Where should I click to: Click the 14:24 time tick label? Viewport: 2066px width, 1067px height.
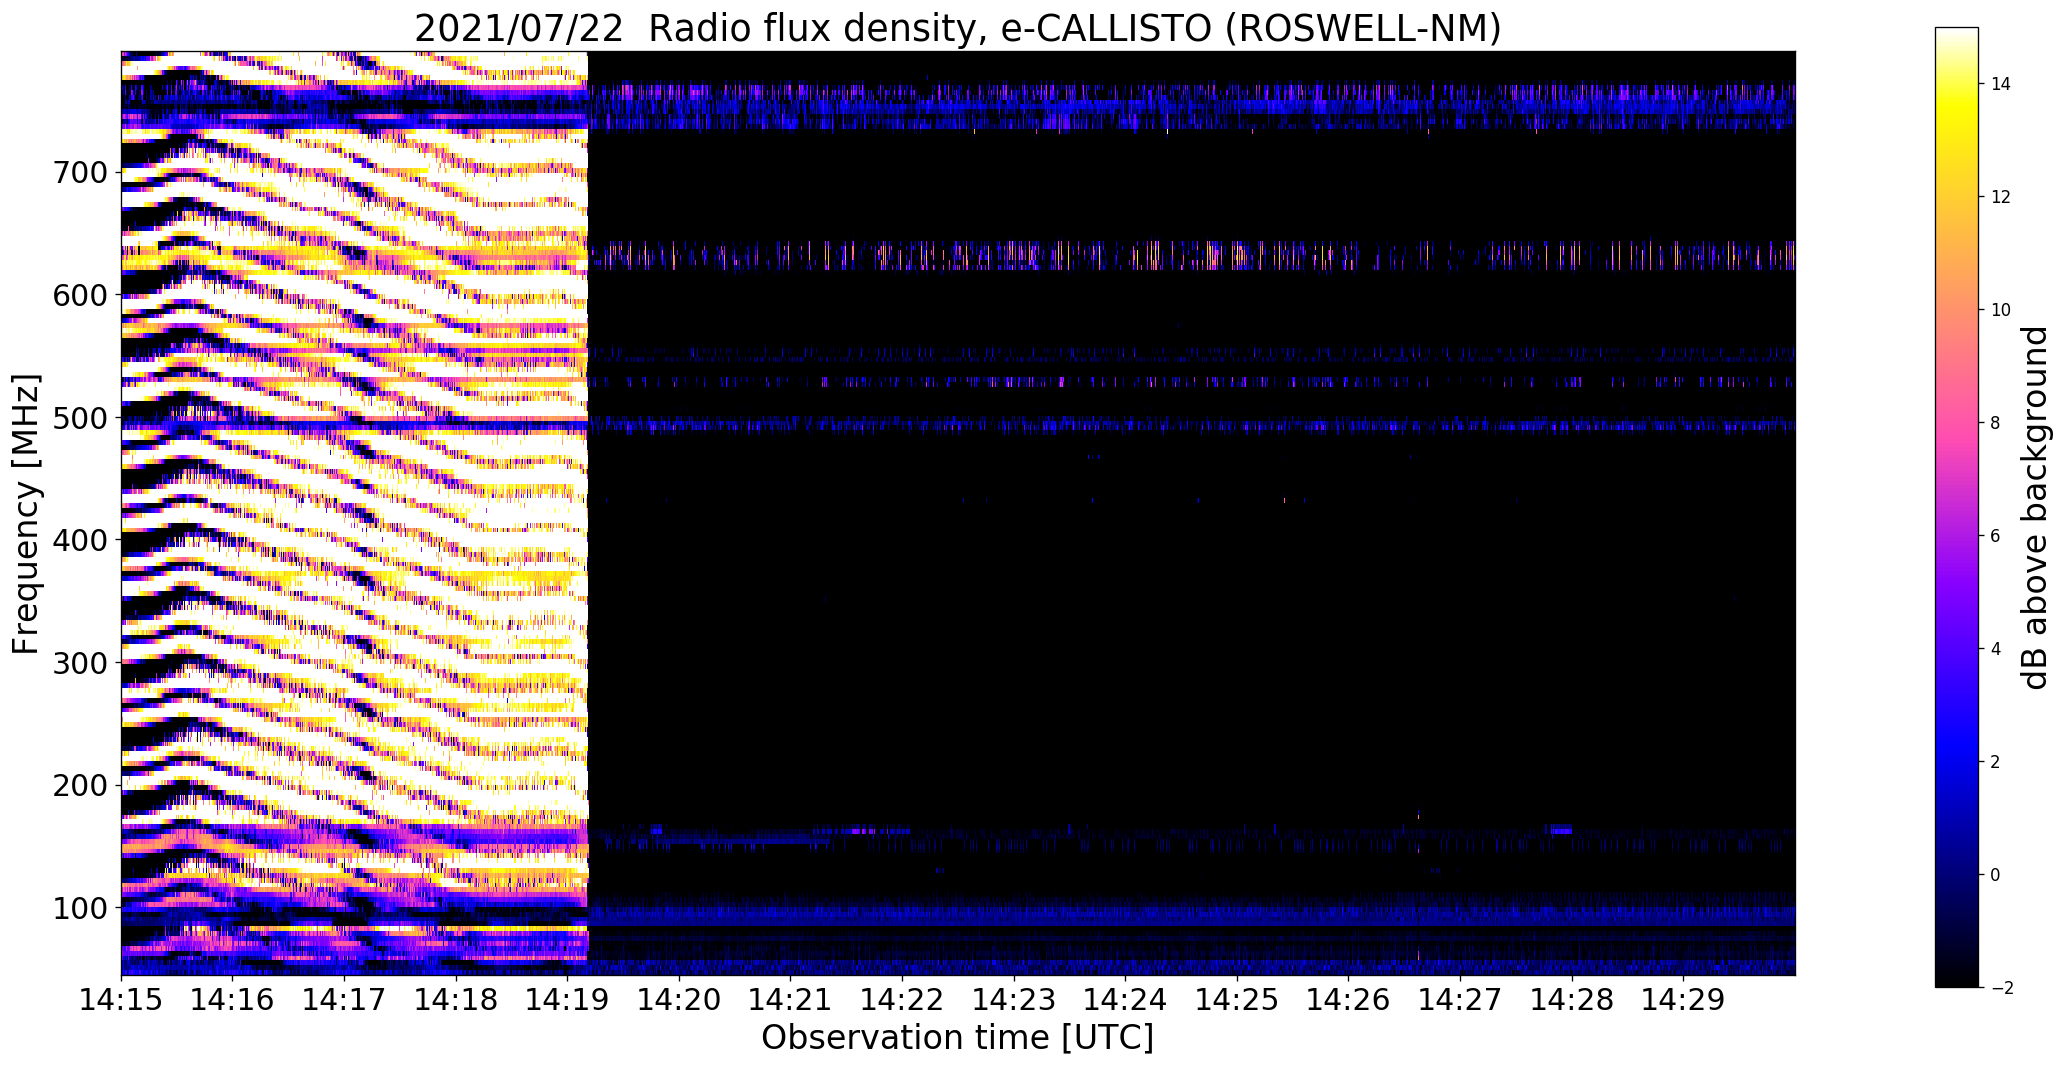coord(1125,999)
